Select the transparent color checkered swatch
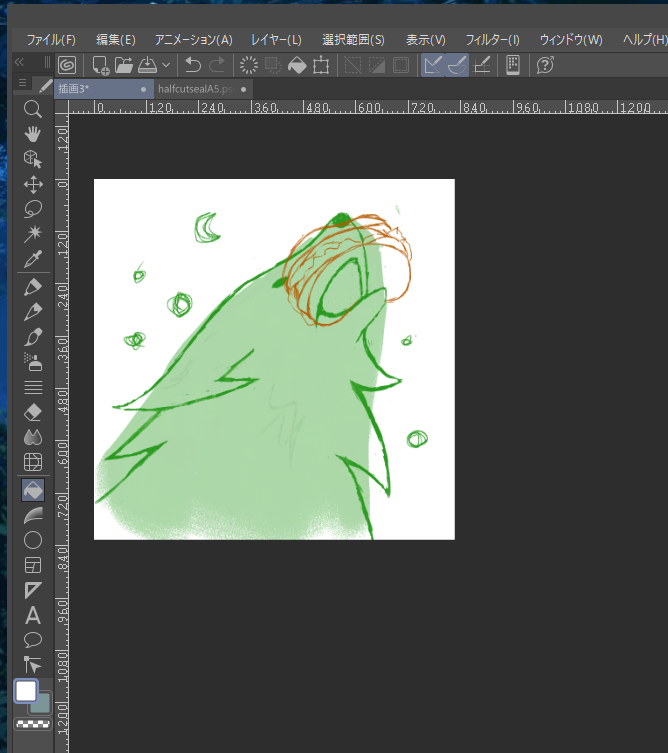 (33, 724)
